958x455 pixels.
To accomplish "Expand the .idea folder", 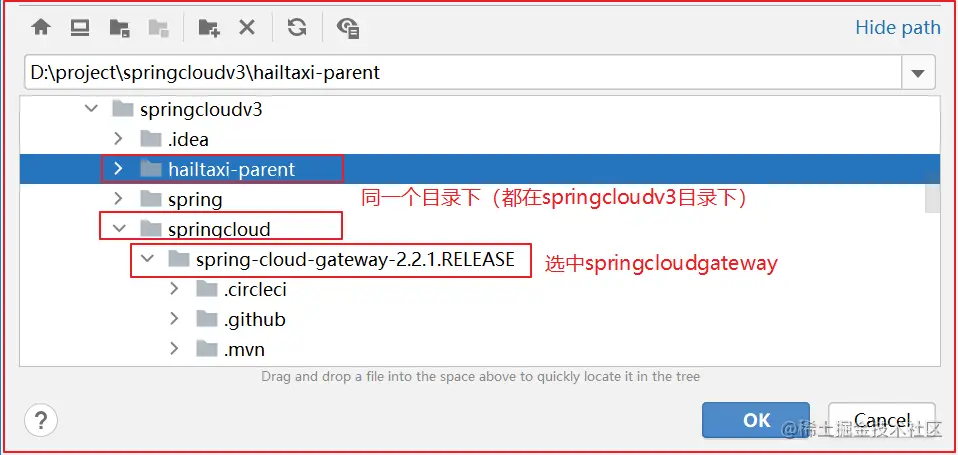I will [x=119, y=139].
